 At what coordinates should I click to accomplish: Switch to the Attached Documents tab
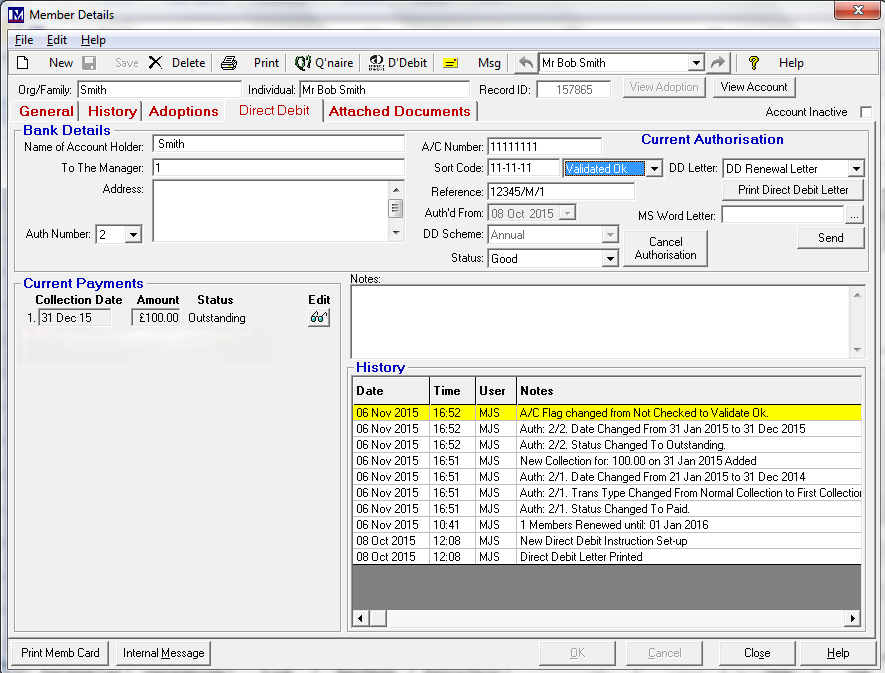(399, 111)
